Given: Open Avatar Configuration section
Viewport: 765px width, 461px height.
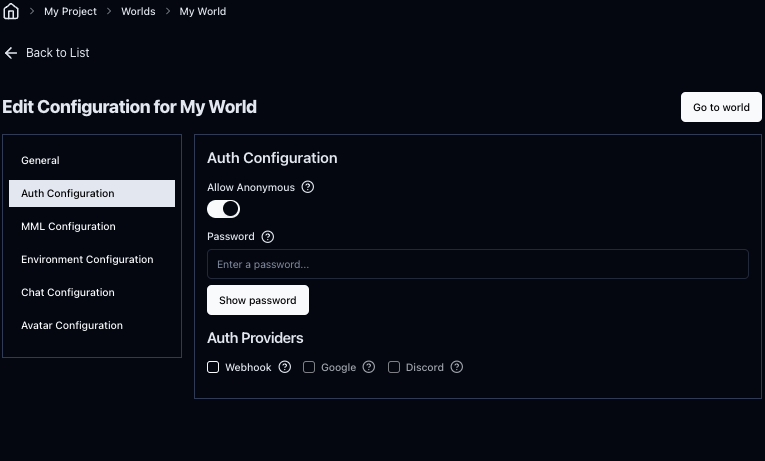Looking at the screenshot, I should coord(72,325).
